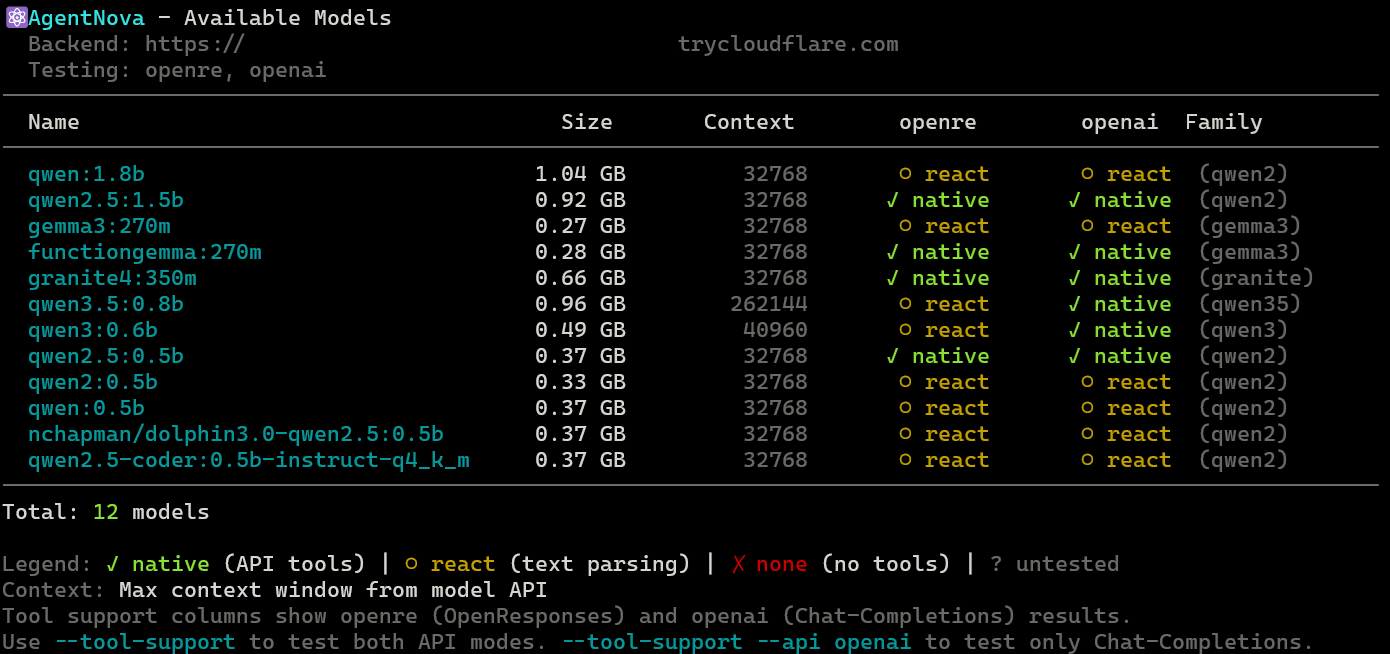Click openre 'react' status for qwen3.5:0.8b
The height and width of the screenshot is (654, 1390).
[x=944, y=304]
